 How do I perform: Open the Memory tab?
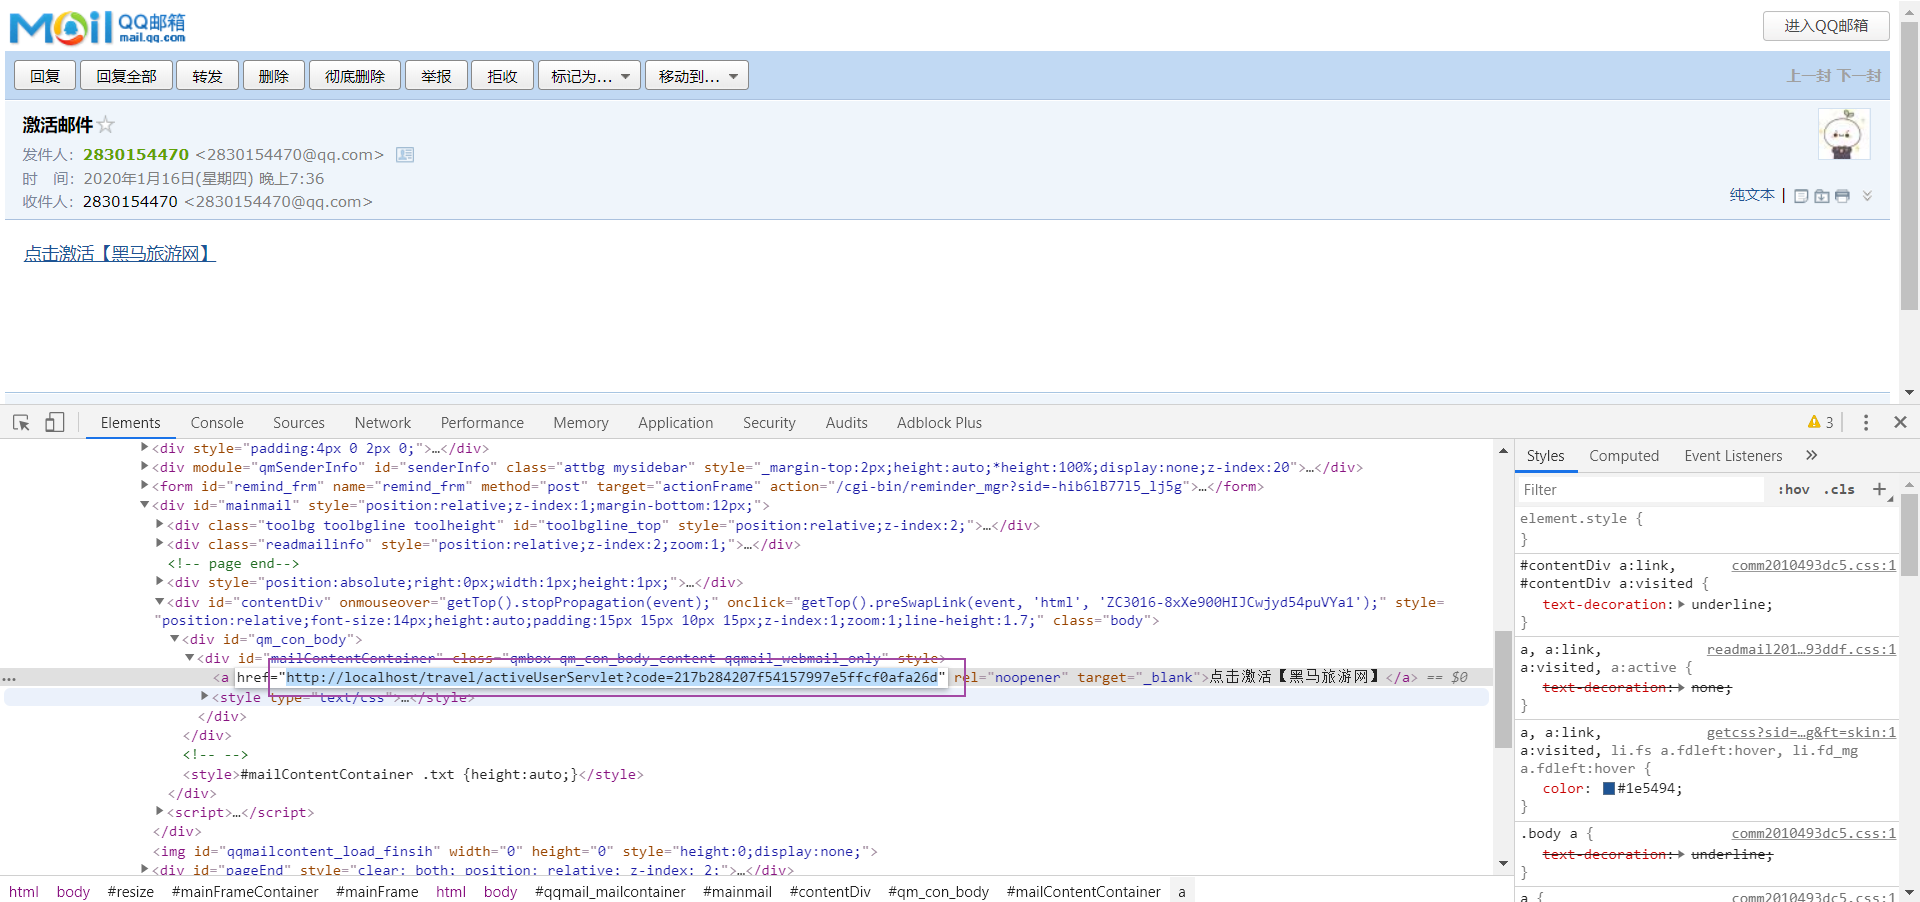(x=581, y=423)
